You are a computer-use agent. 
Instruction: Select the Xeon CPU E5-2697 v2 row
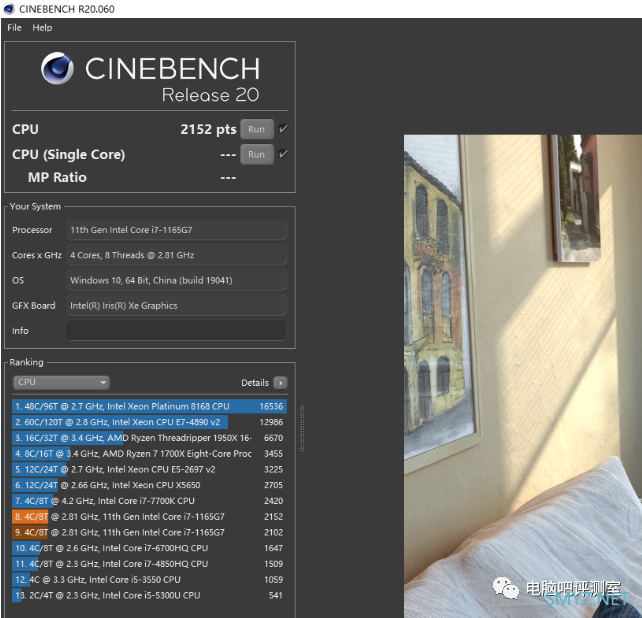[149, 469]
